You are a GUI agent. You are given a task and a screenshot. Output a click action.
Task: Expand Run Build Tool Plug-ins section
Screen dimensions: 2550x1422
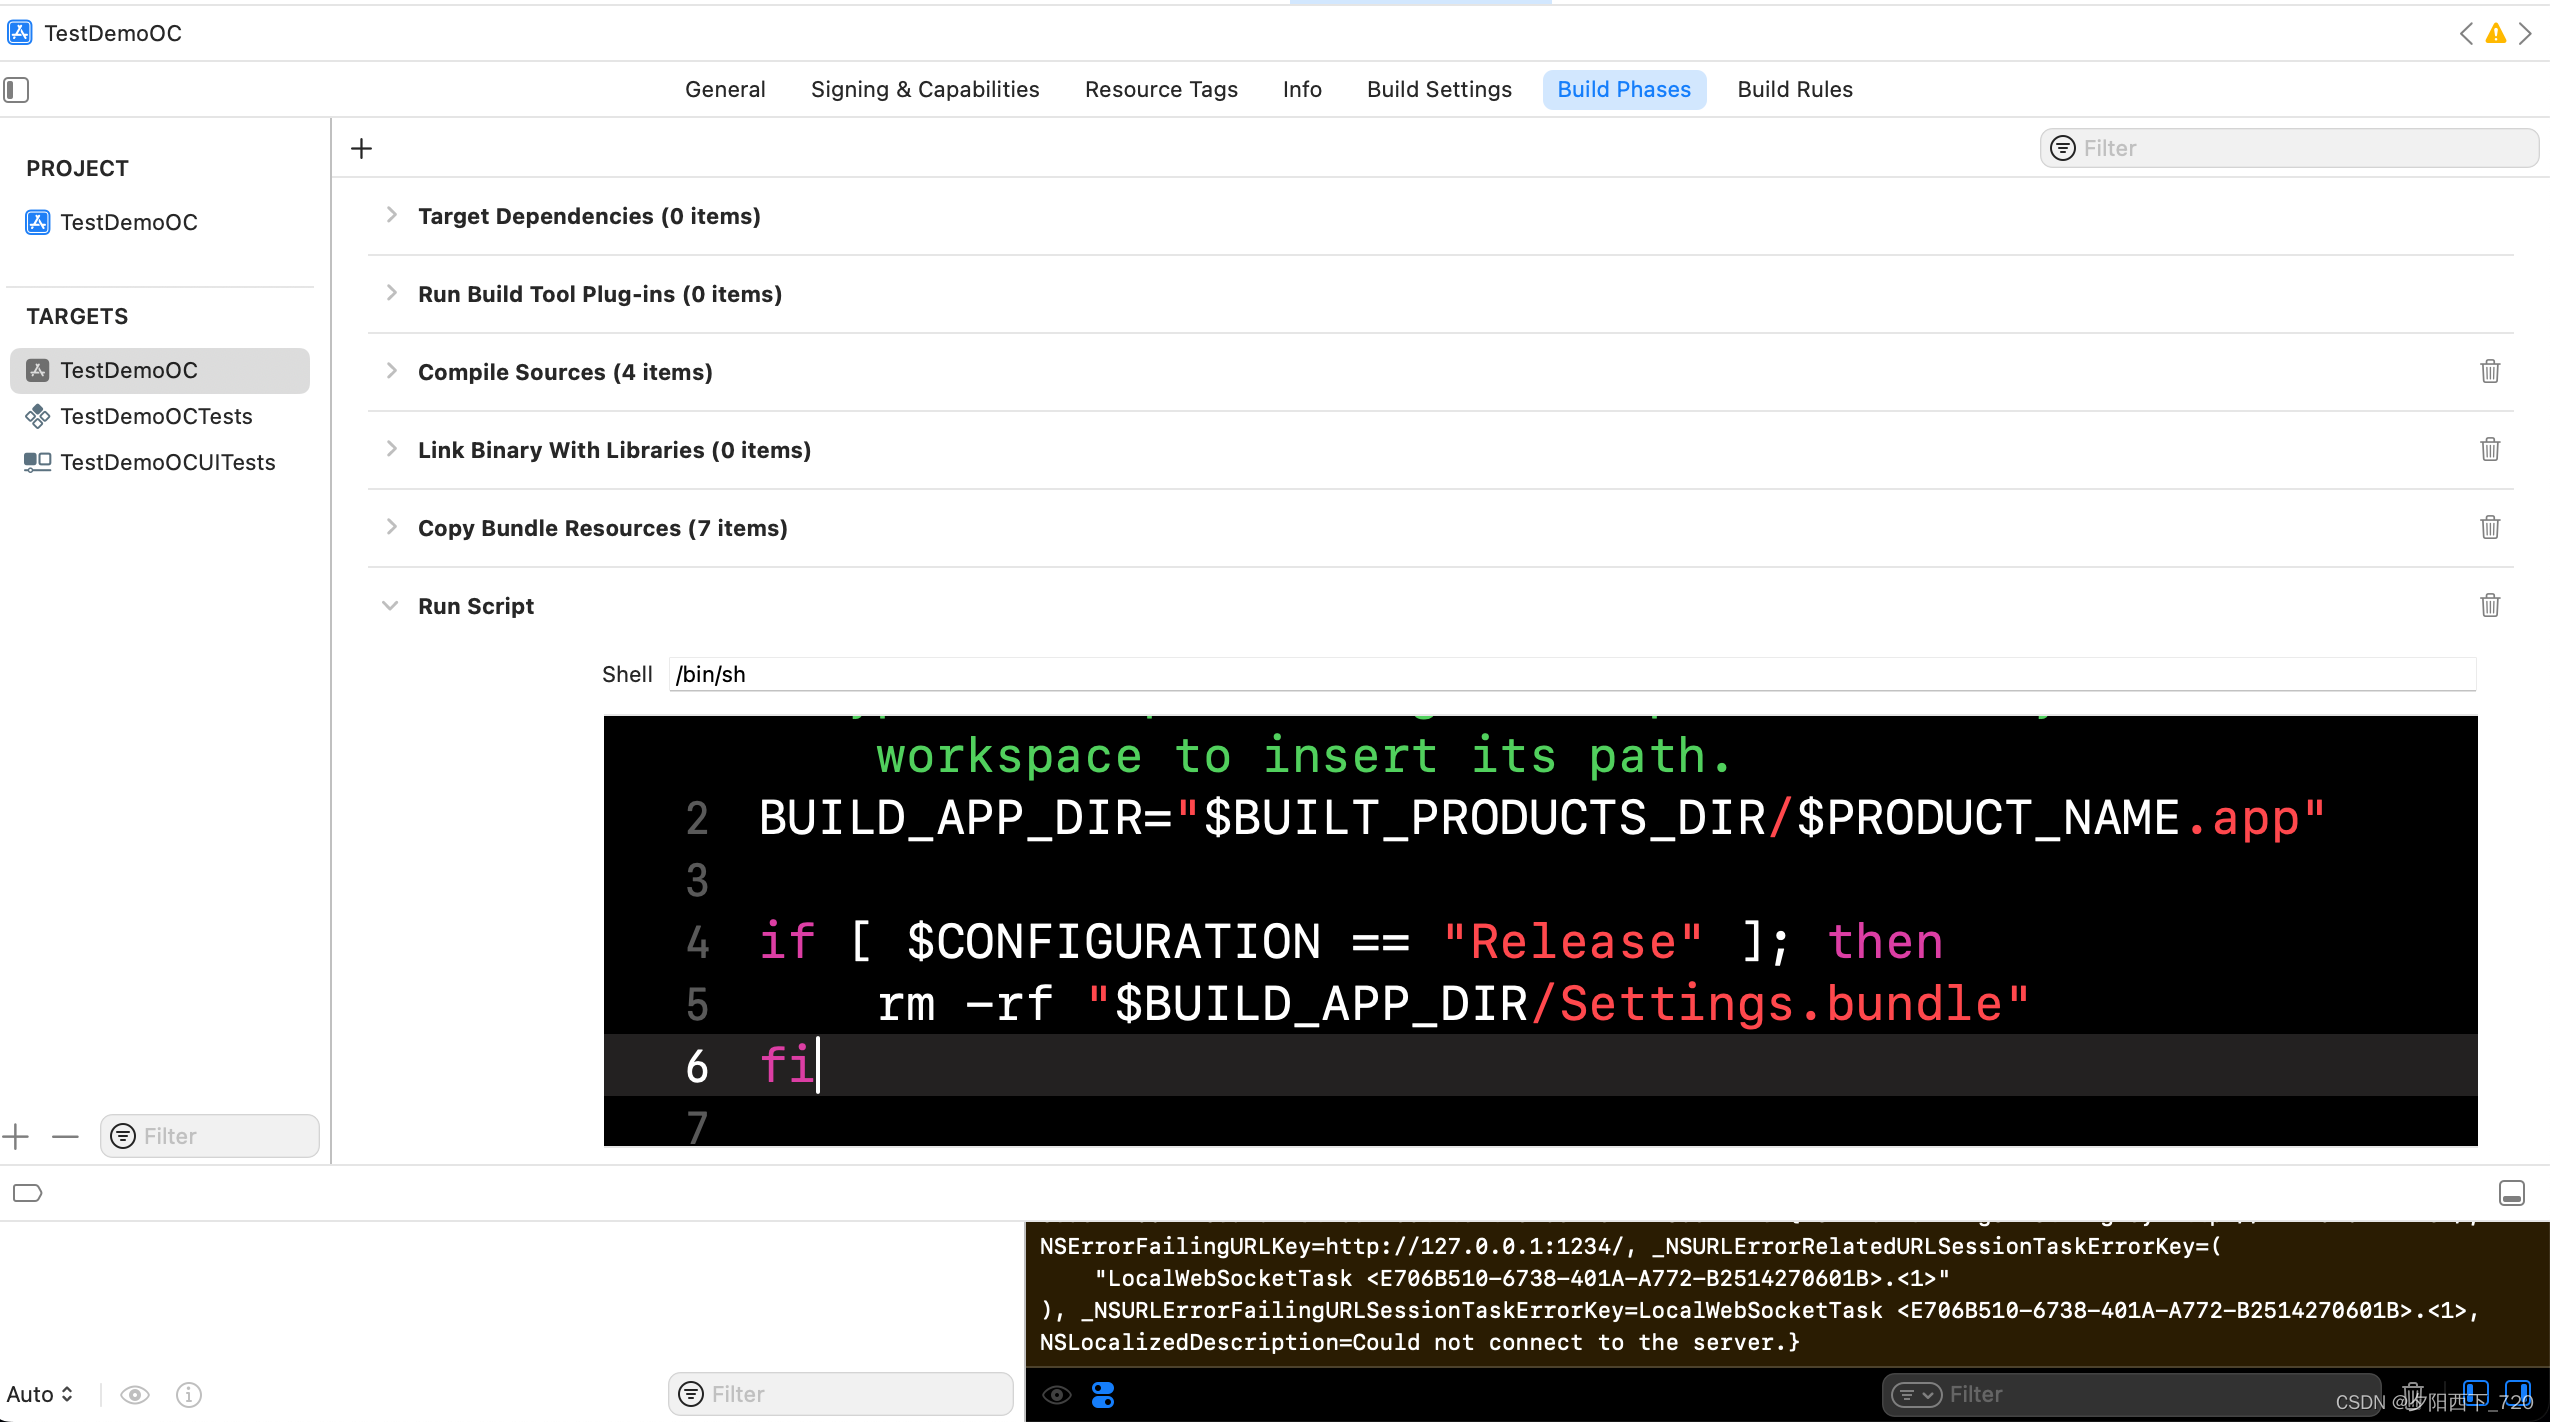point(391,293)
